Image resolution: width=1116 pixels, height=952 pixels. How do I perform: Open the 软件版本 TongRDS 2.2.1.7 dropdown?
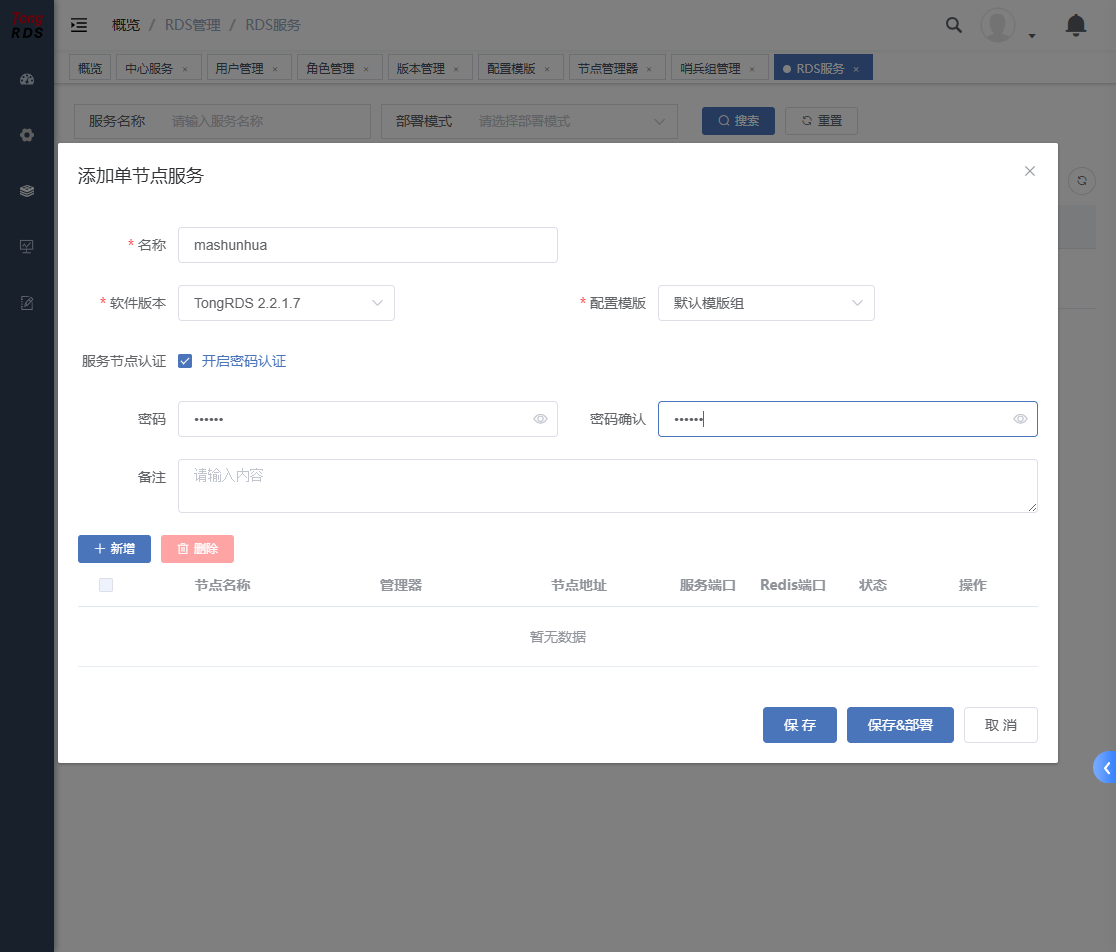tap(286, 303)
